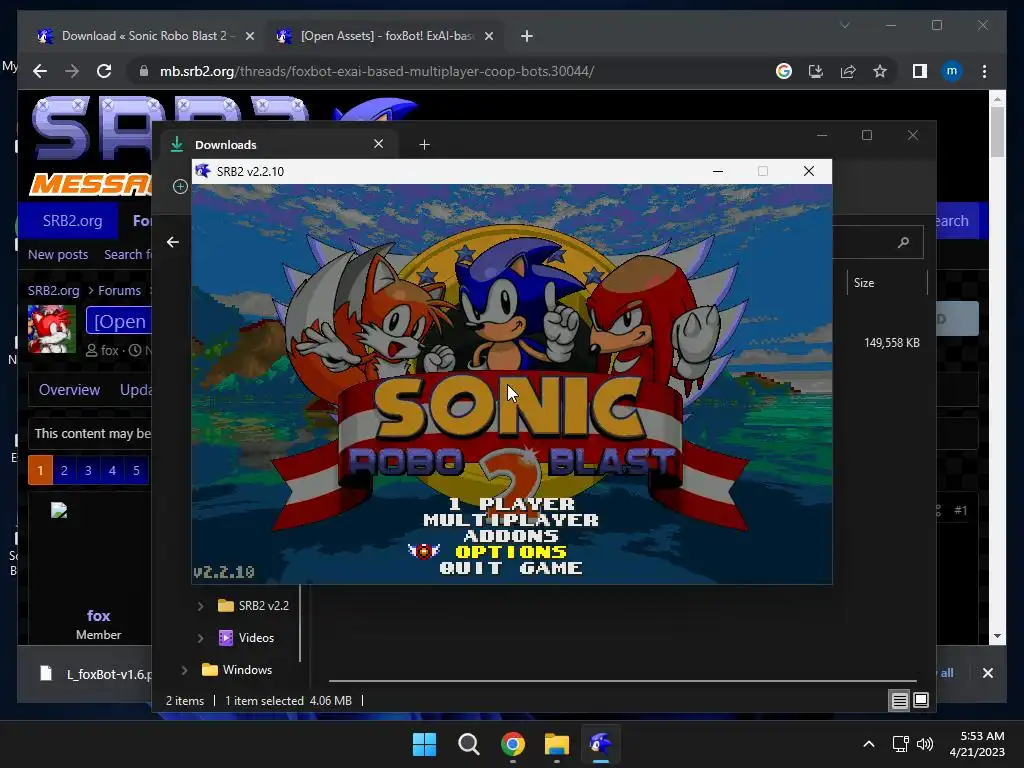Expand the SRB2 v2.2 folder
Viewport: 1024px width, 768px height.
click(200, 606)
